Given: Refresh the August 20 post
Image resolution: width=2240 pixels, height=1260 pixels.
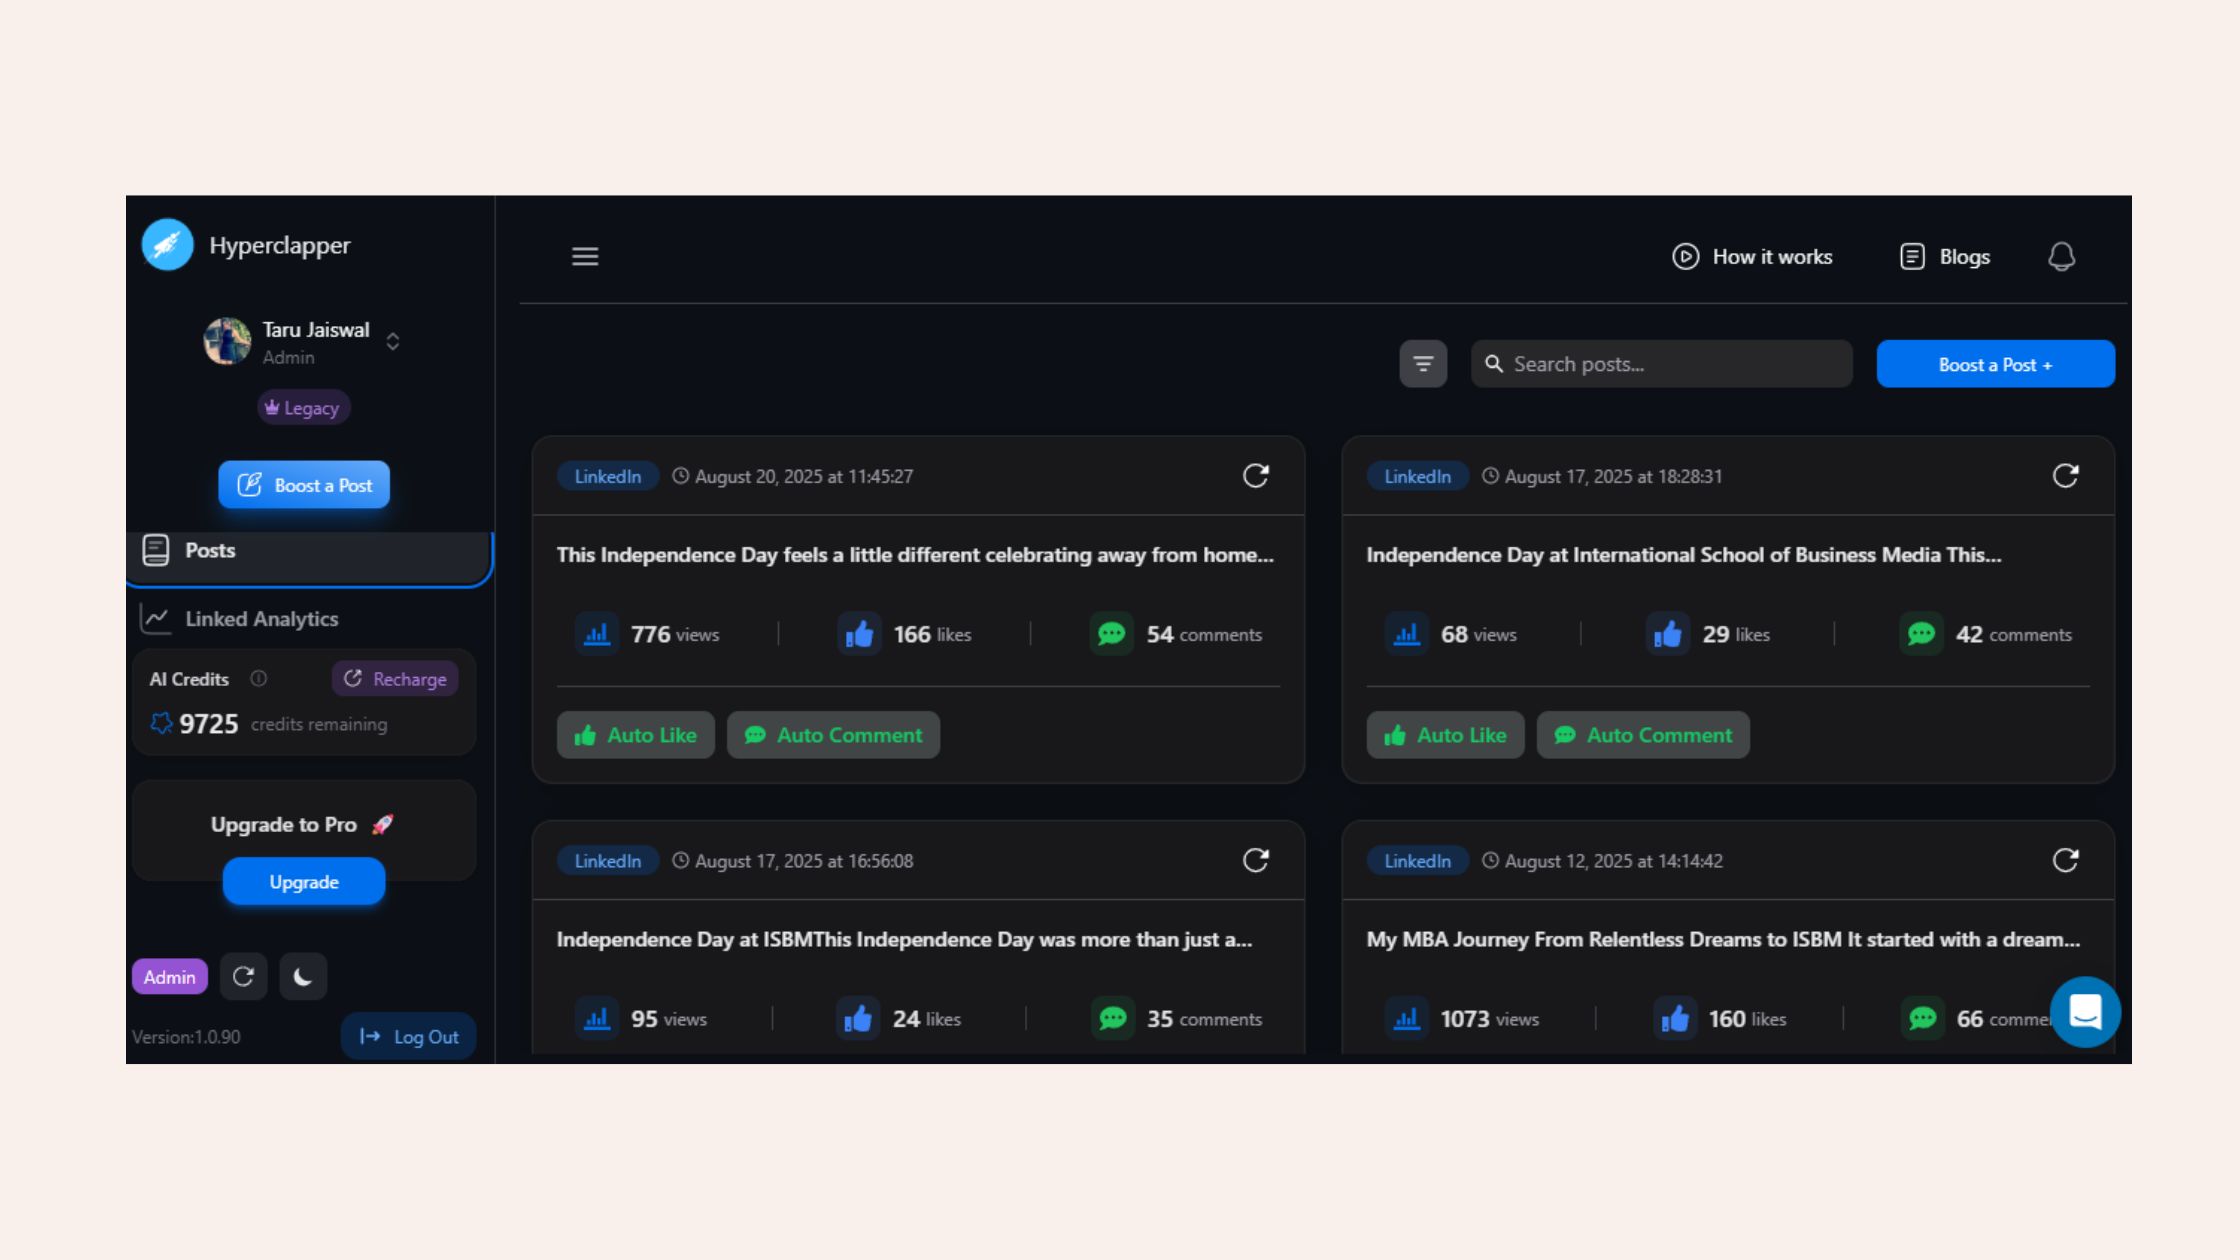Looking at the screenshot, I should click(1256, 476).
